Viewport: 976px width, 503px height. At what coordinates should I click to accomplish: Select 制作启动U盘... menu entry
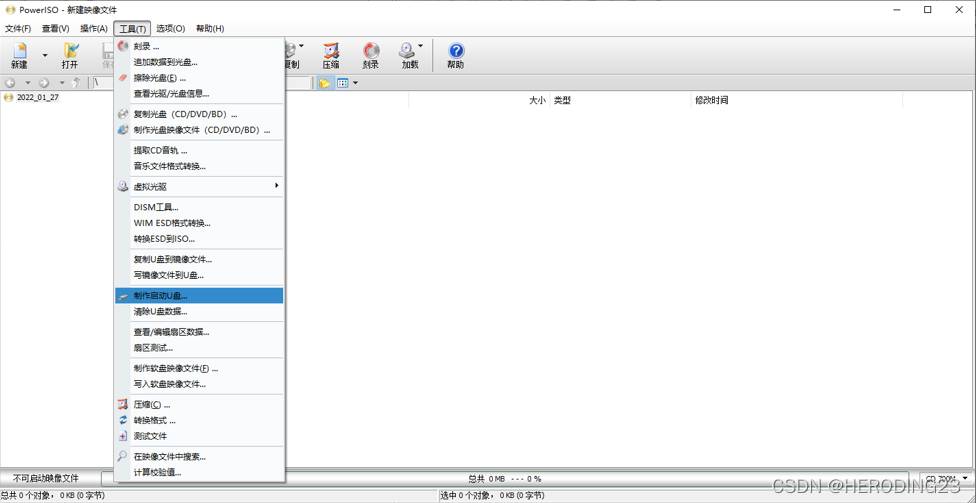pos(199,296)
